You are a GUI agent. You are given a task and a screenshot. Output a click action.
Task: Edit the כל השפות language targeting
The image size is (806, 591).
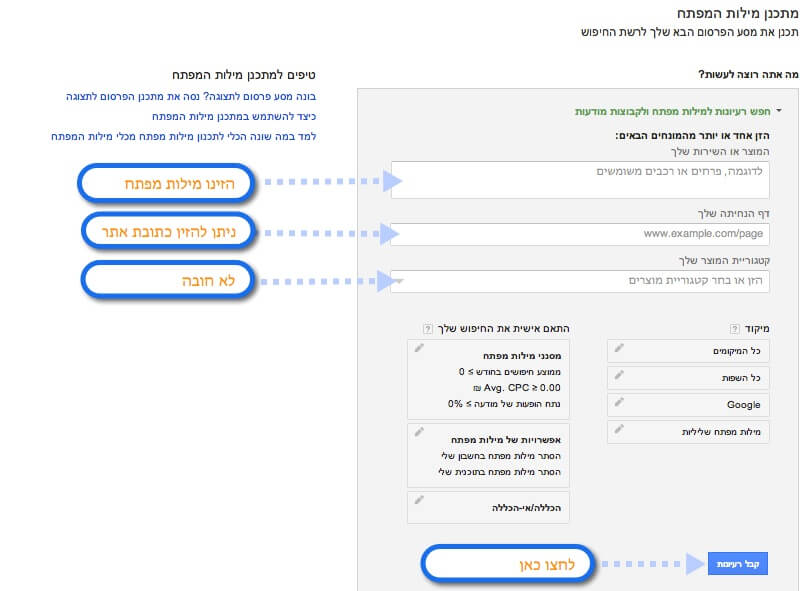619,375
